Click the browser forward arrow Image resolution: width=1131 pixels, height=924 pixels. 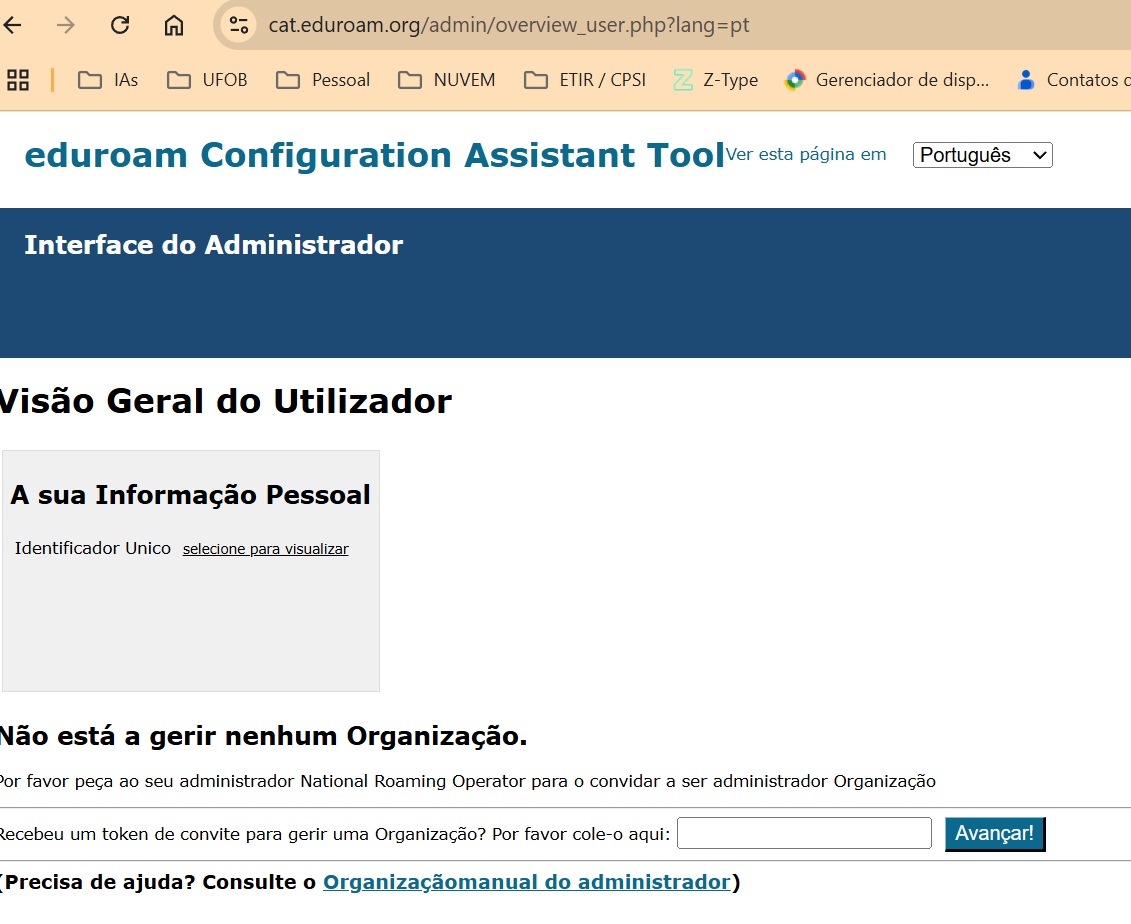(x=66, y=25)
